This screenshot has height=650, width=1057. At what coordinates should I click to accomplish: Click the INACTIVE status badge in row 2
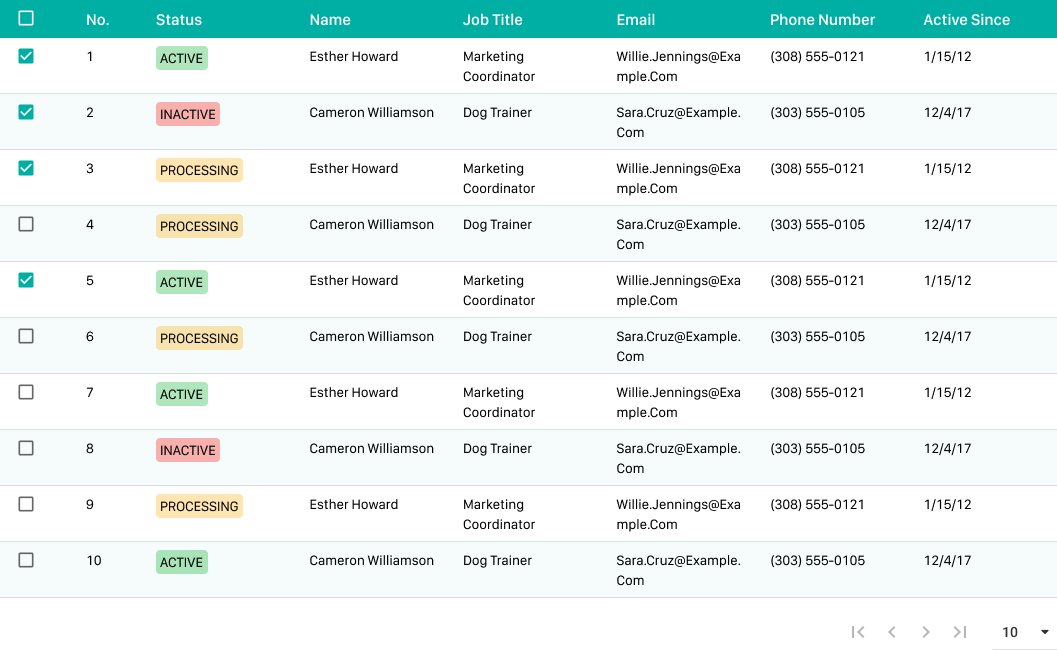click(x=187, y=114)
